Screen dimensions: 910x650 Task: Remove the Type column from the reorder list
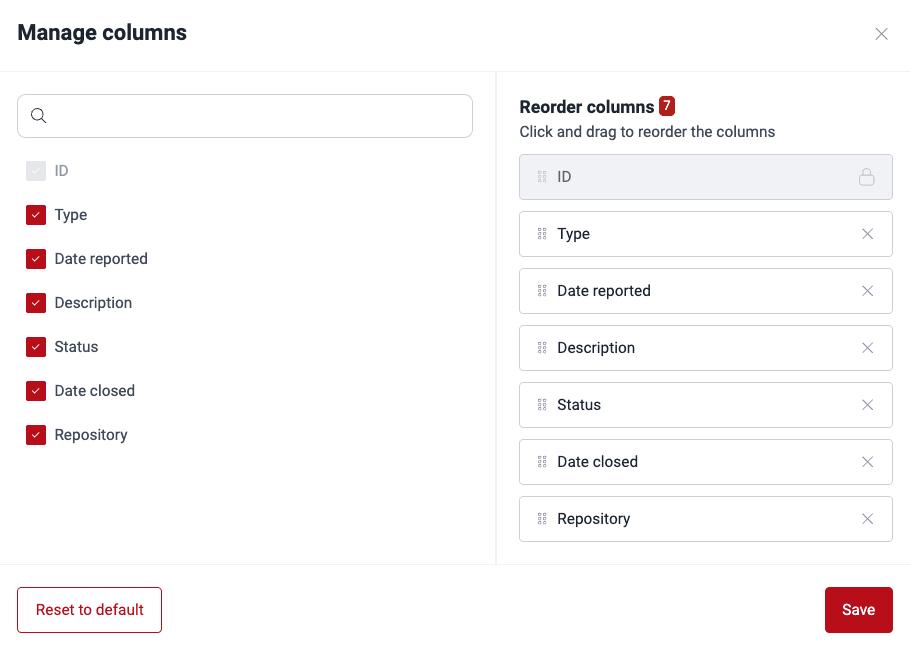point(867,233)
